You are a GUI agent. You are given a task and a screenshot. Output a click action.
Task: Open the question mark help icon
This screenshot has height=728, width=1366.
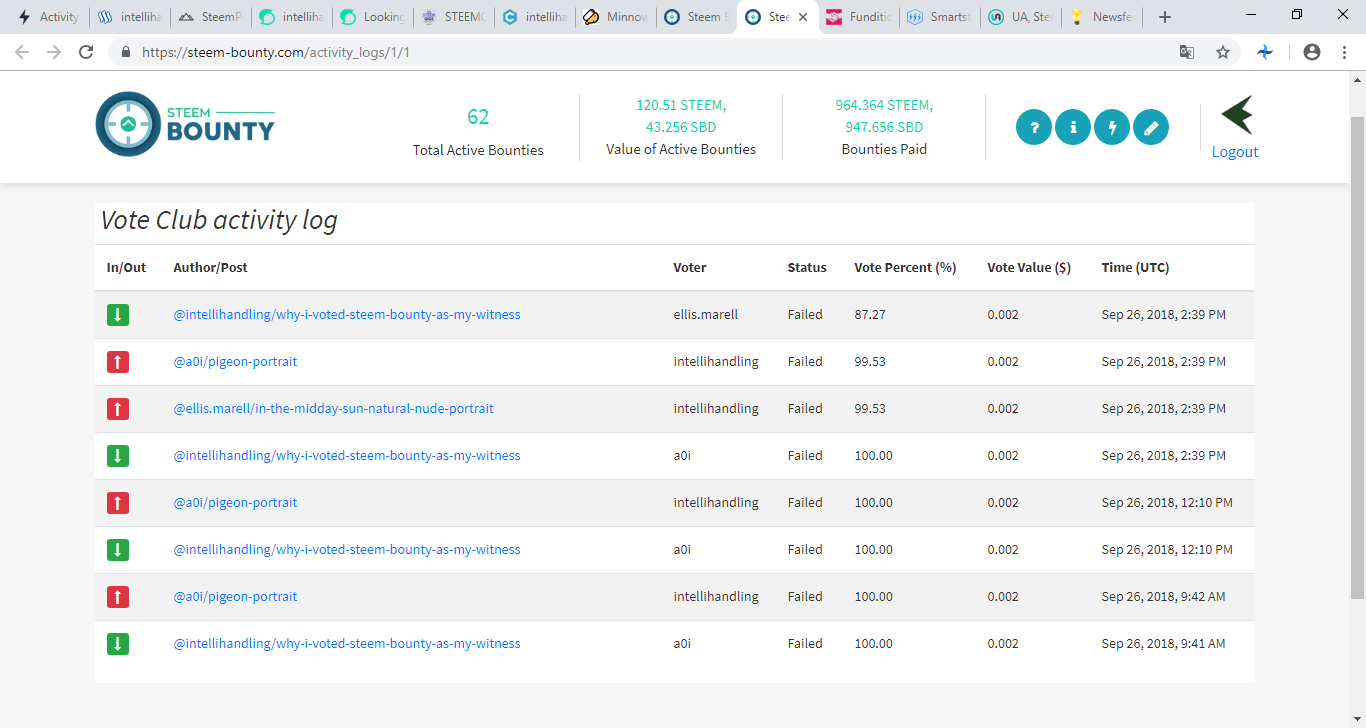[x=1034, y=127]
